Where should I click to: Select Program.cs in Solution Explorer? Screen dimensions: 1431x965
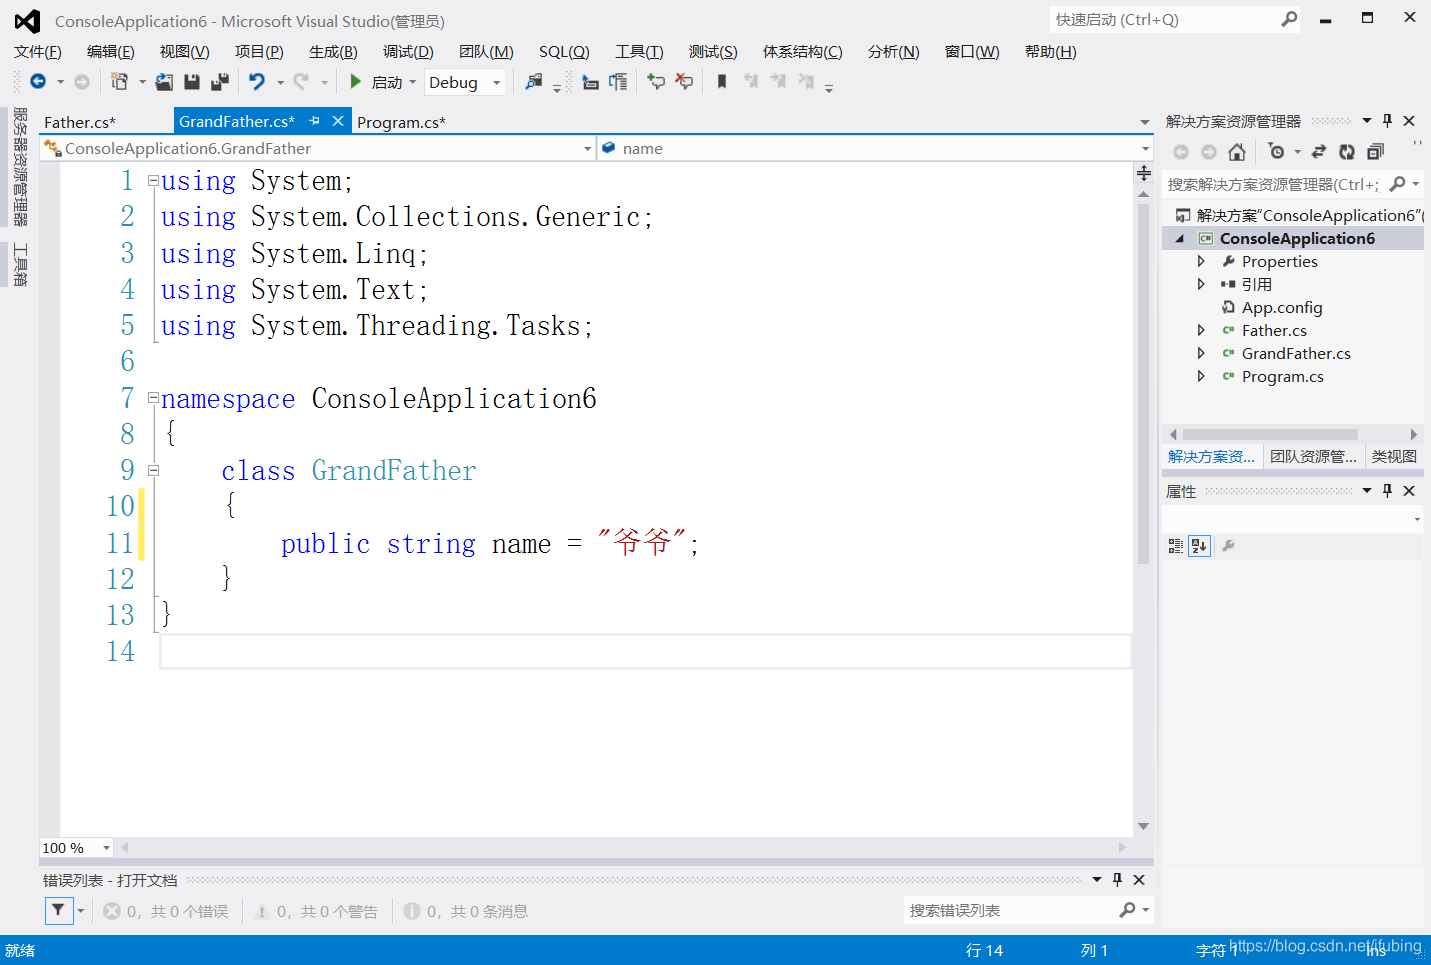1283,376
